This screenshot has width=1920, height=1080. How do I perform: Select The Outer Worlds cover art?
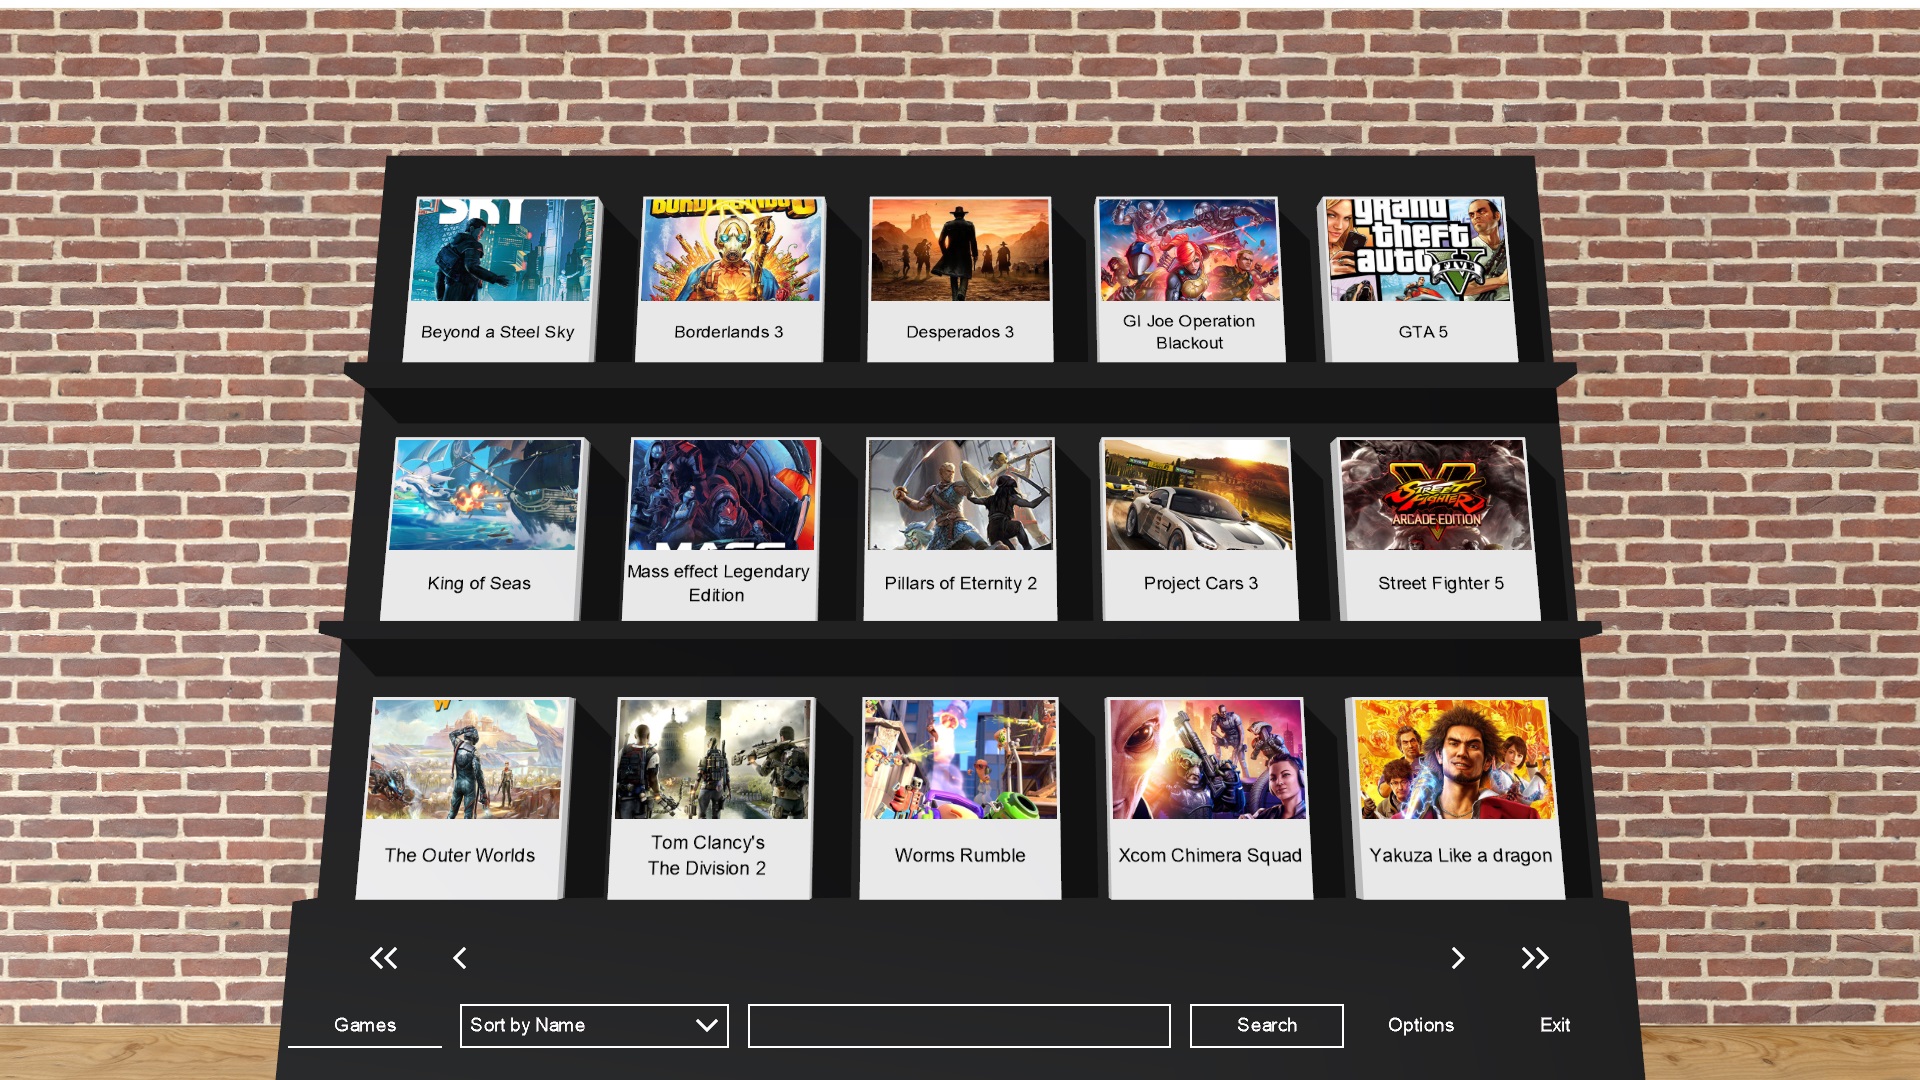(467, 759)
